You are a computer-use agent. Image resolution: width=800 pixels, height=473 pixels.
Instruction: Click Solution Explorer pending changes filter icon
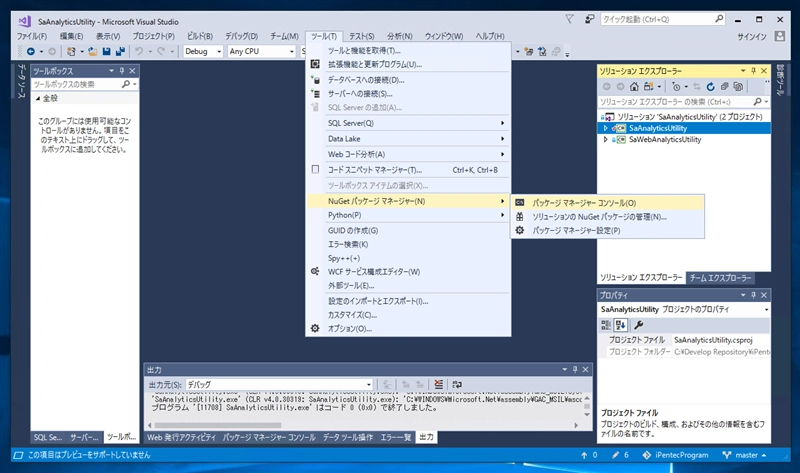676,86
